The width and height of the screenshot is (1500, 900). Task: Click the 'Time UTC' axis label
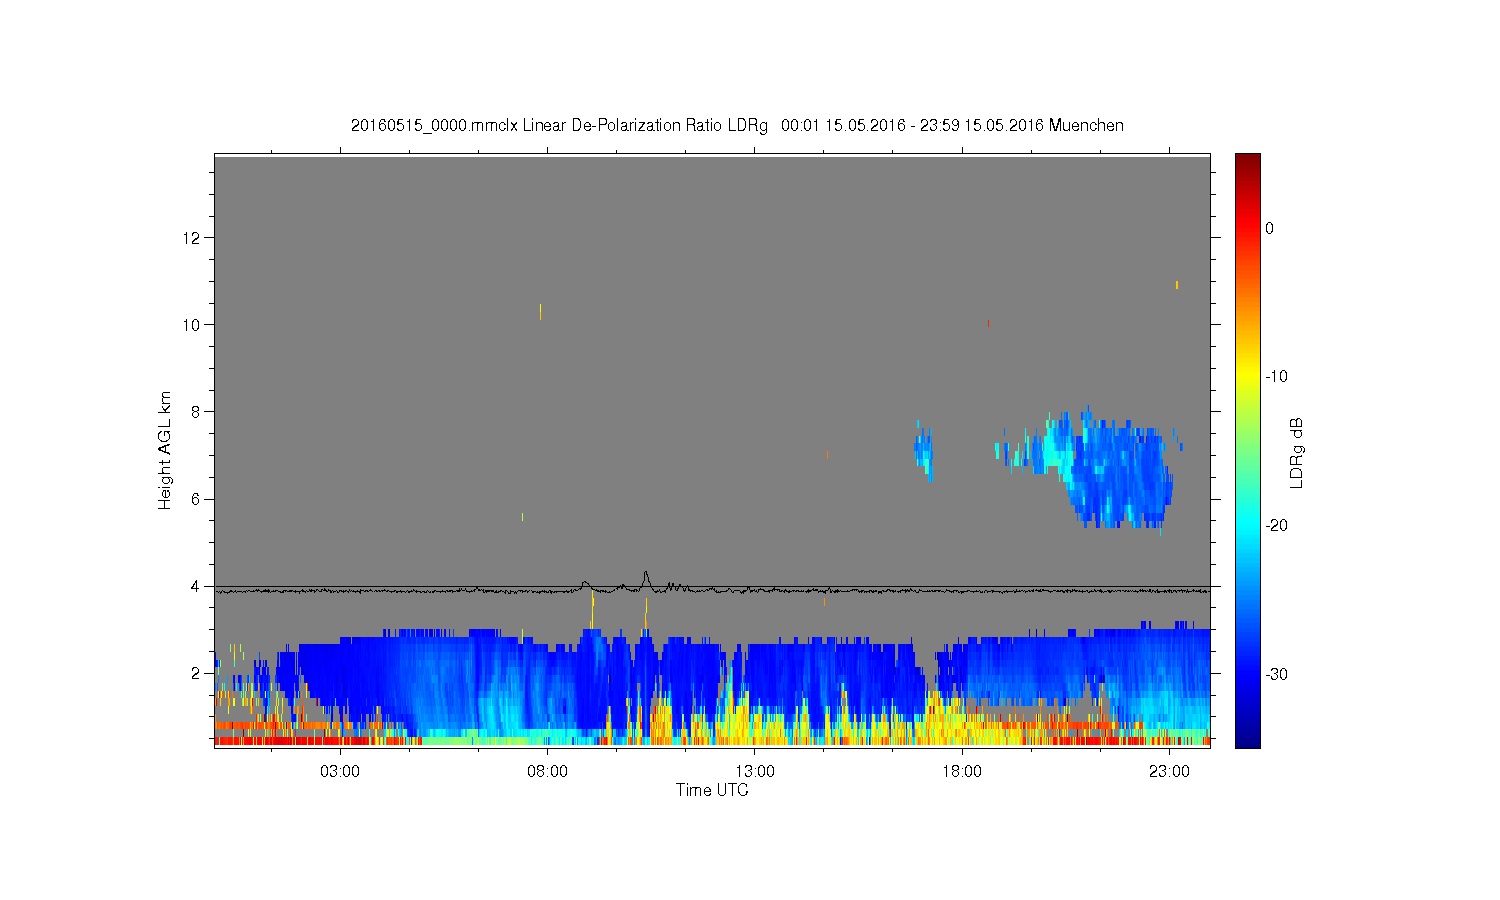tap(712, 790)
